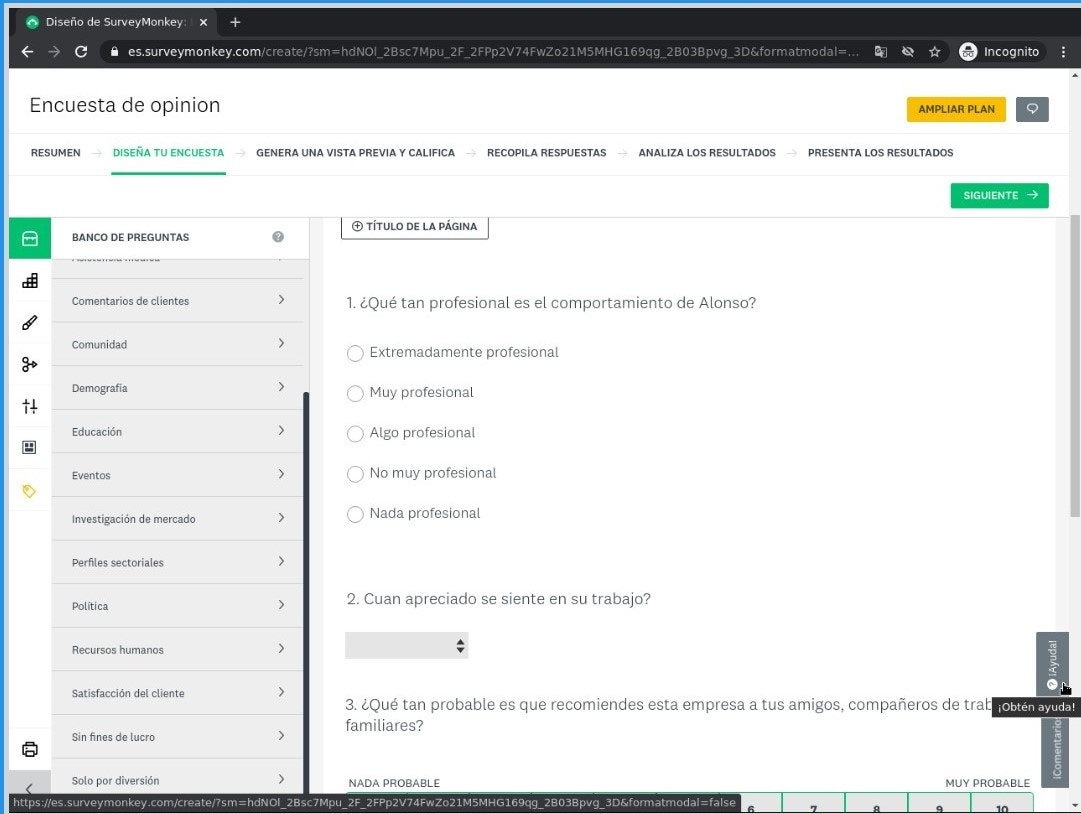Select DISEÑA TU ENCUESTA step
This screenshot has width=1081, height=814.
point(168,153)
